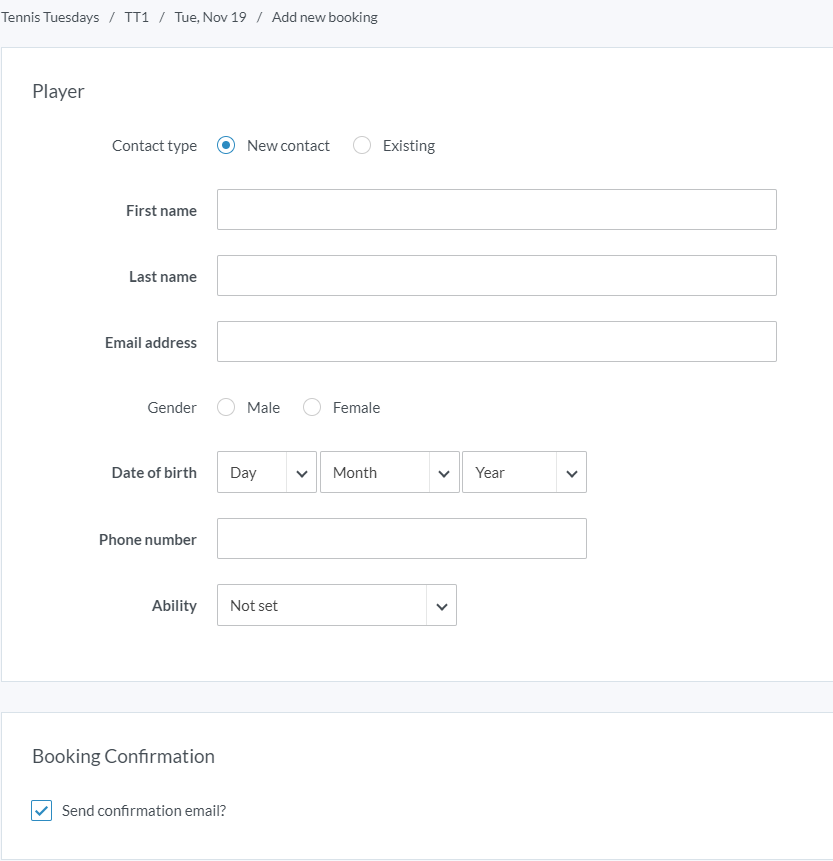Image resolution: width=833 pixels, height=861 pixels.
Task: Click the Booking Confirmation section heading
Action: tap(123, 757)
